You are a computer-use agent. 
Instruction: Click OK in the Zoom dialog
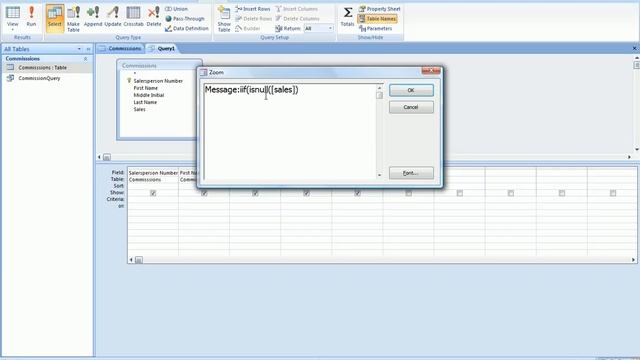coord(411,90)
